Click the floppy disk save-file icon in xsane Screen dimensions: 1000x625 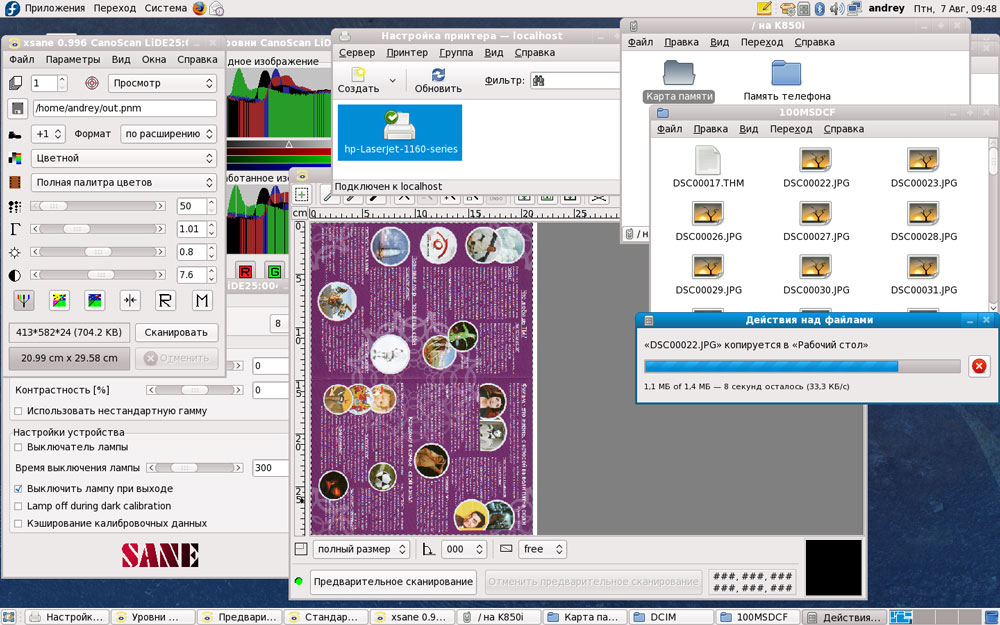pyautogui.click(x=17, y=108)
